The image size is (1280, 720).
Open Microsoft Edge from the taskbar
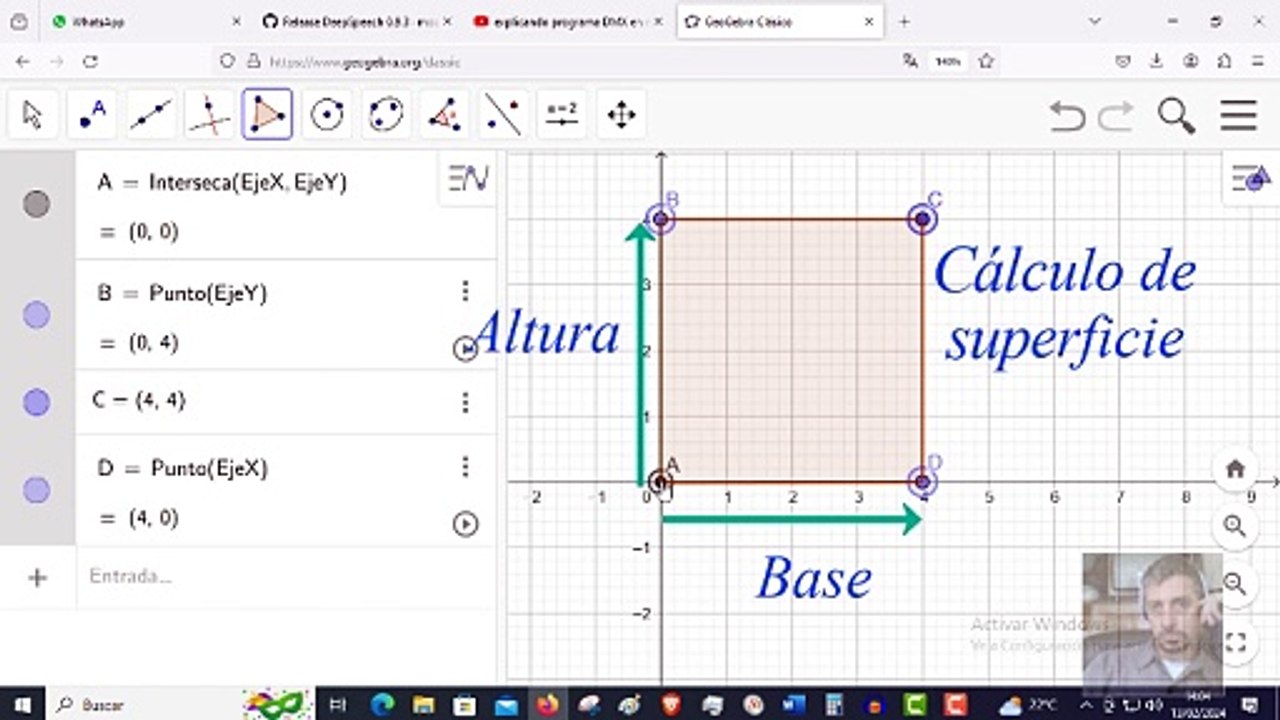382,704
